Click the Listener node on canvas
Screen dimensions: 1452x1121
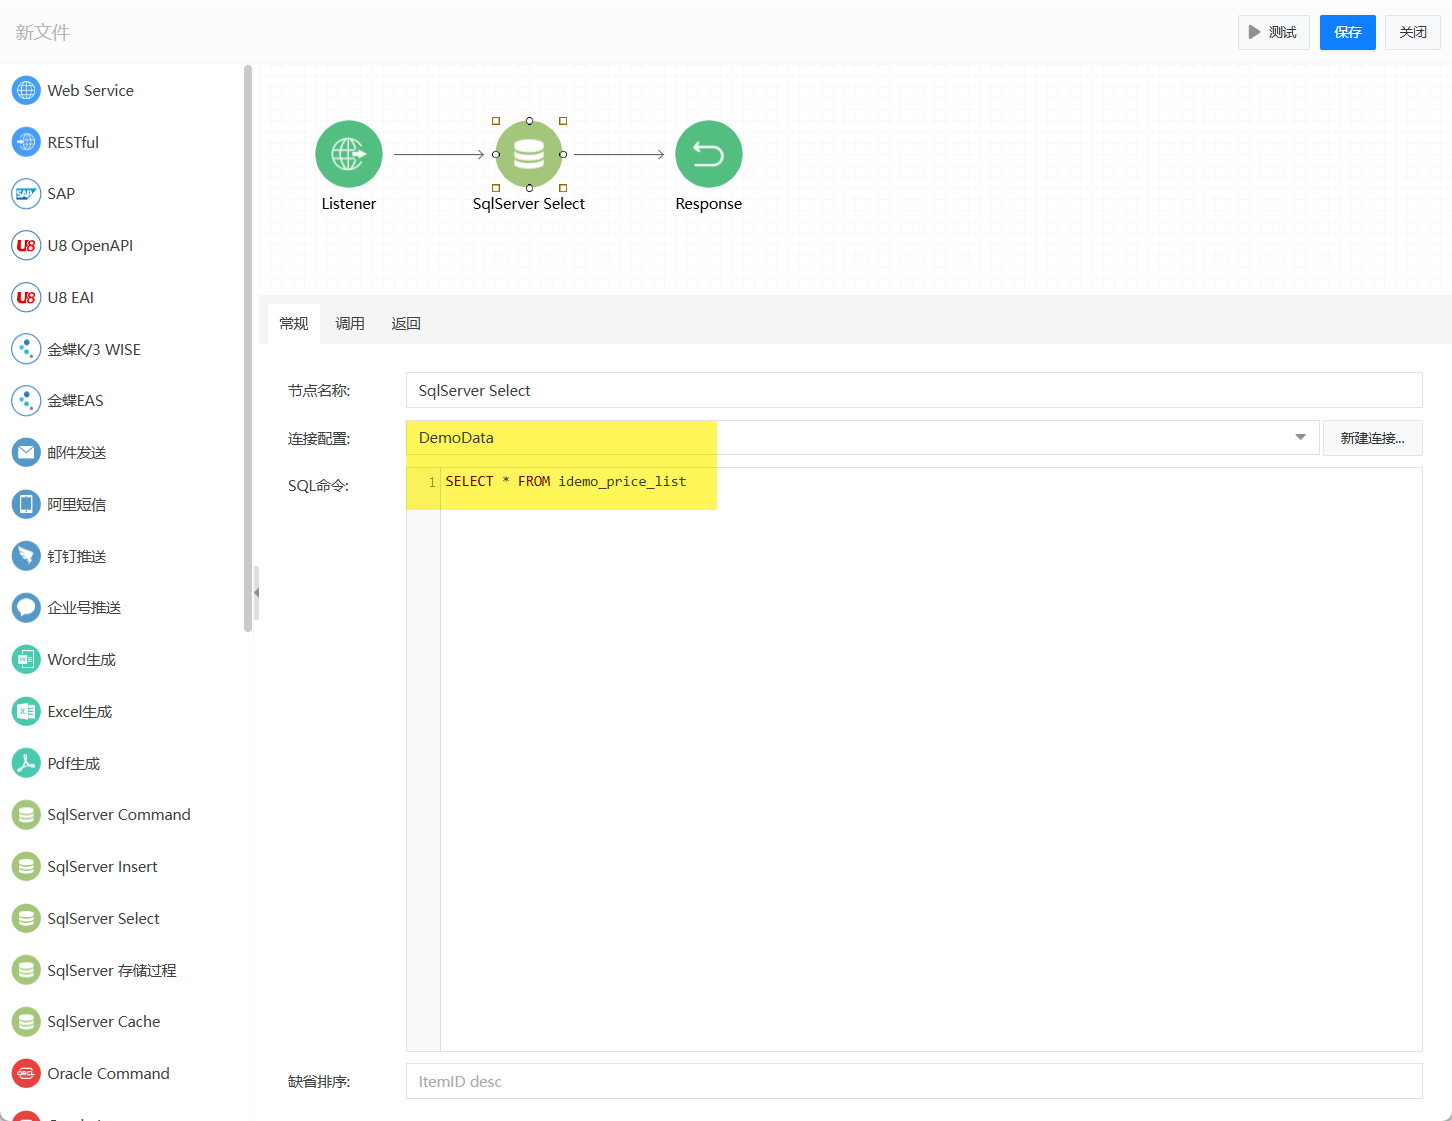pos(349,154)
